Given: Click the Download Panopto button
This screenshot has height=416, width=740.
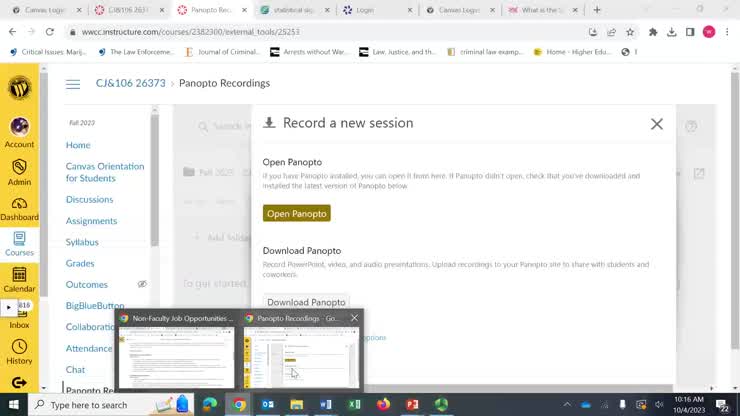Looking at the screenshot, I should click(306, 302).
